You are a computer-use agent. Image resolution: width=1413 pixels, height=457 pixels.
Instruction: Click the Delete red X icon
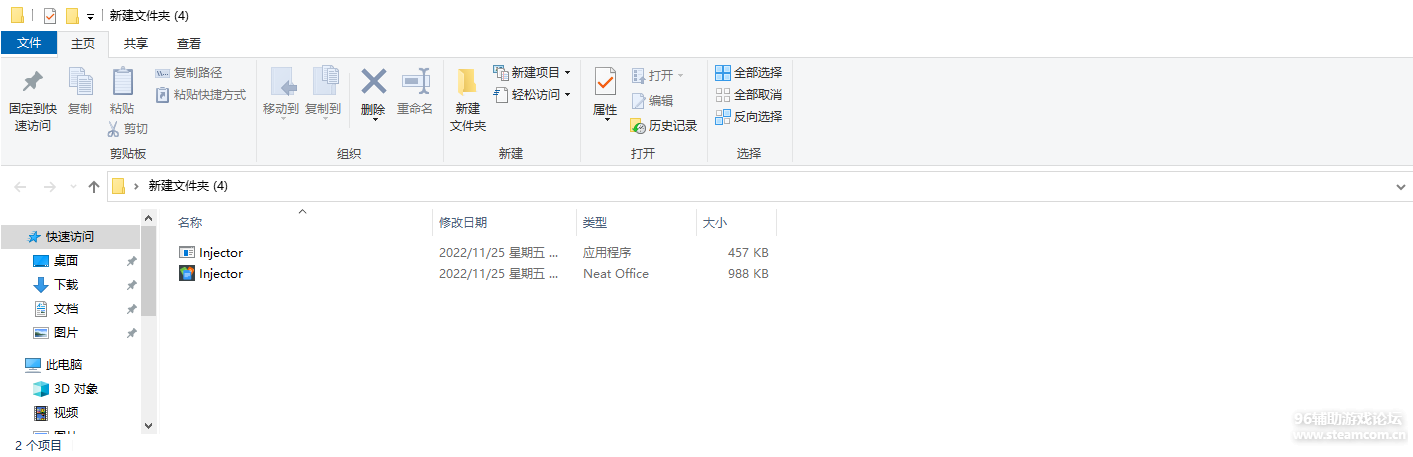click(373, 82)
